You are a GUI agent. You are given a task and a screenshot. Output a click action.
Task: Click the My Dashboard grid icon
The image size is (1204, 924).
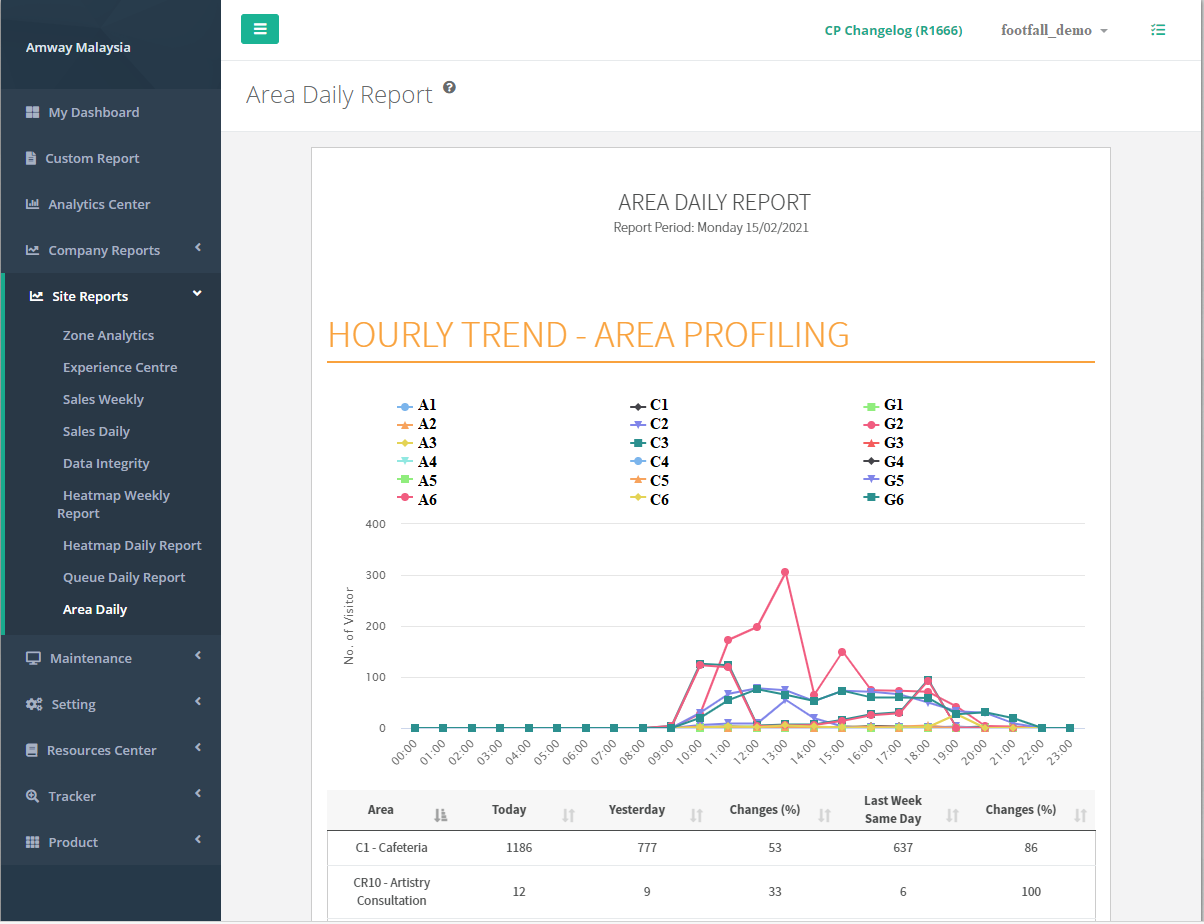pyautogui.click(x=32, y=112)
